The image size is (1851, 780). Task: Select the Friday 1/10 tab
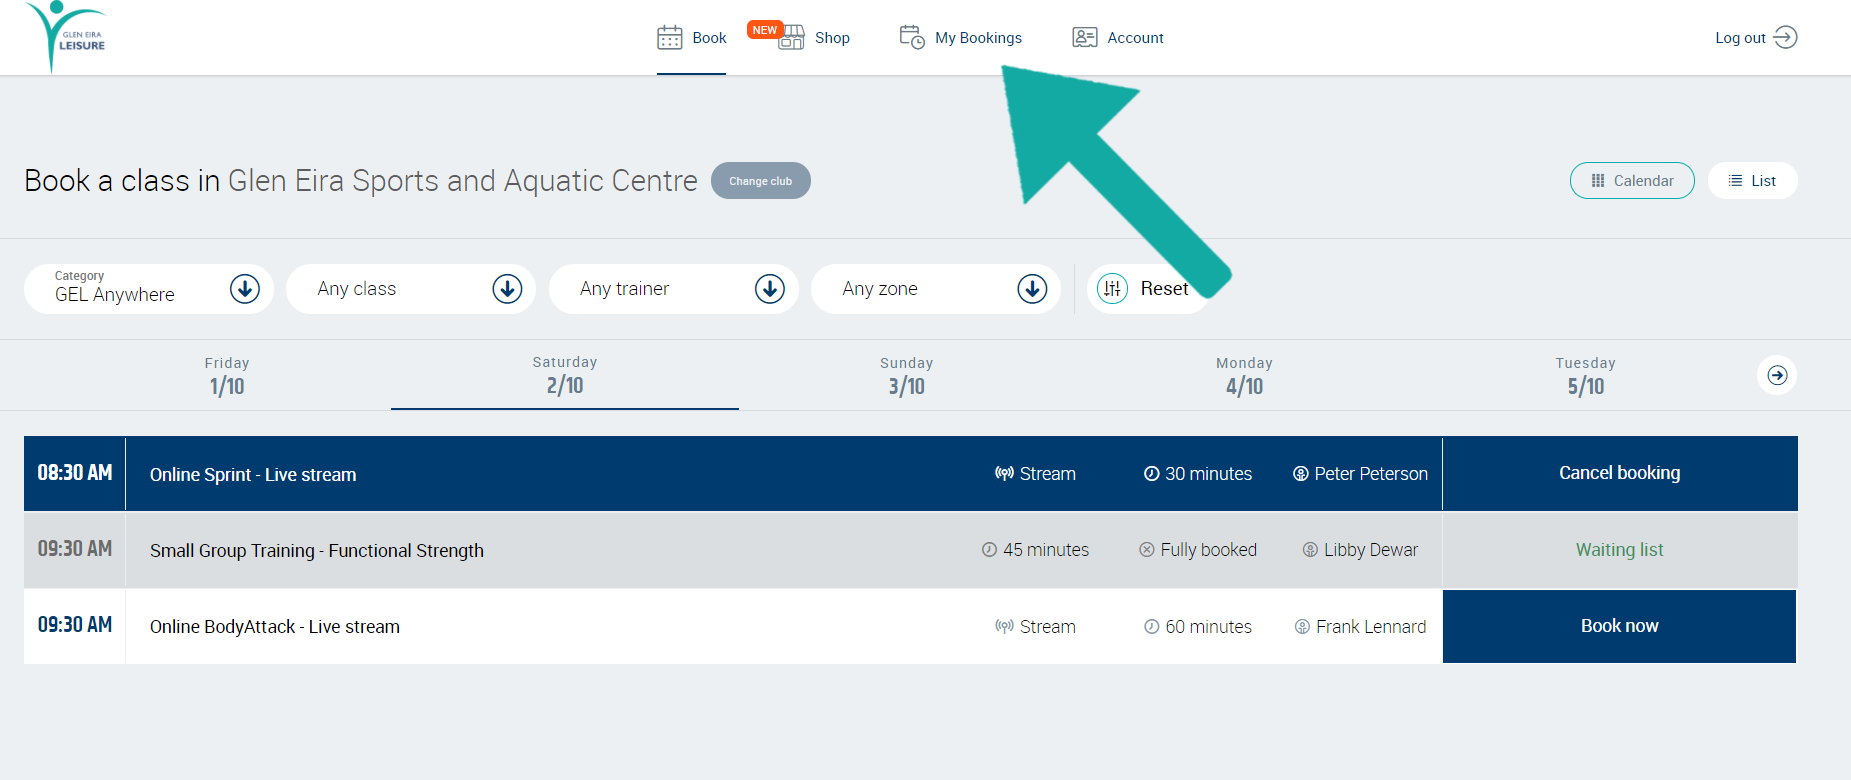[227, 376]
